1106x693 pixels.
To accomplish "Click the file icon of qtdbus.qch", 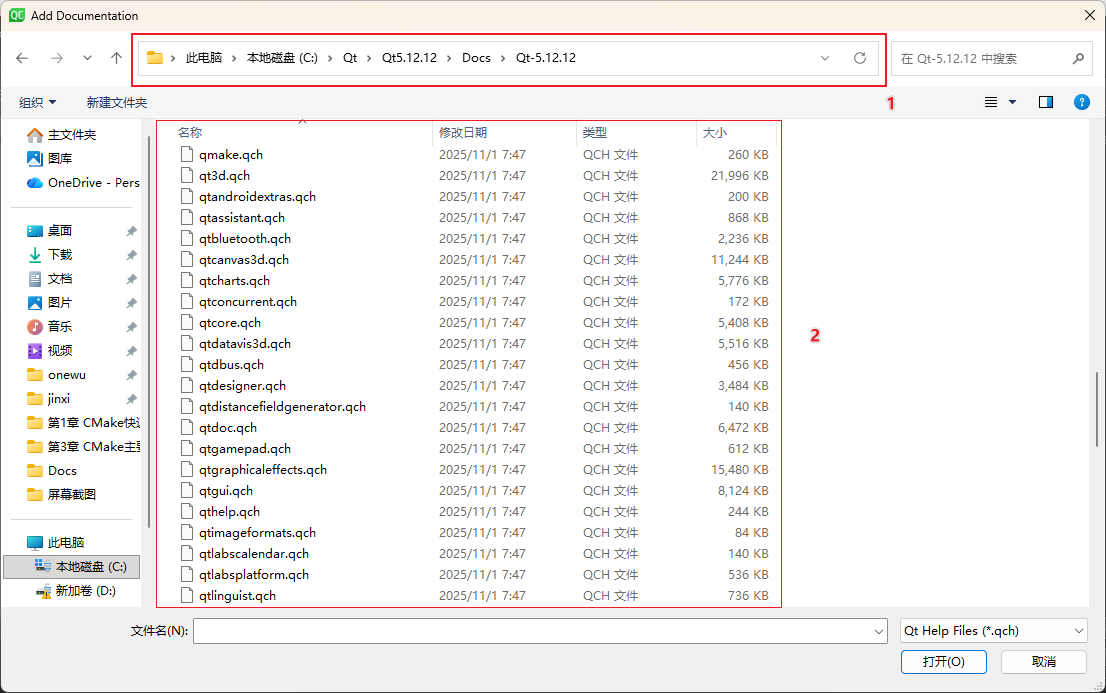I will (187, 365).
